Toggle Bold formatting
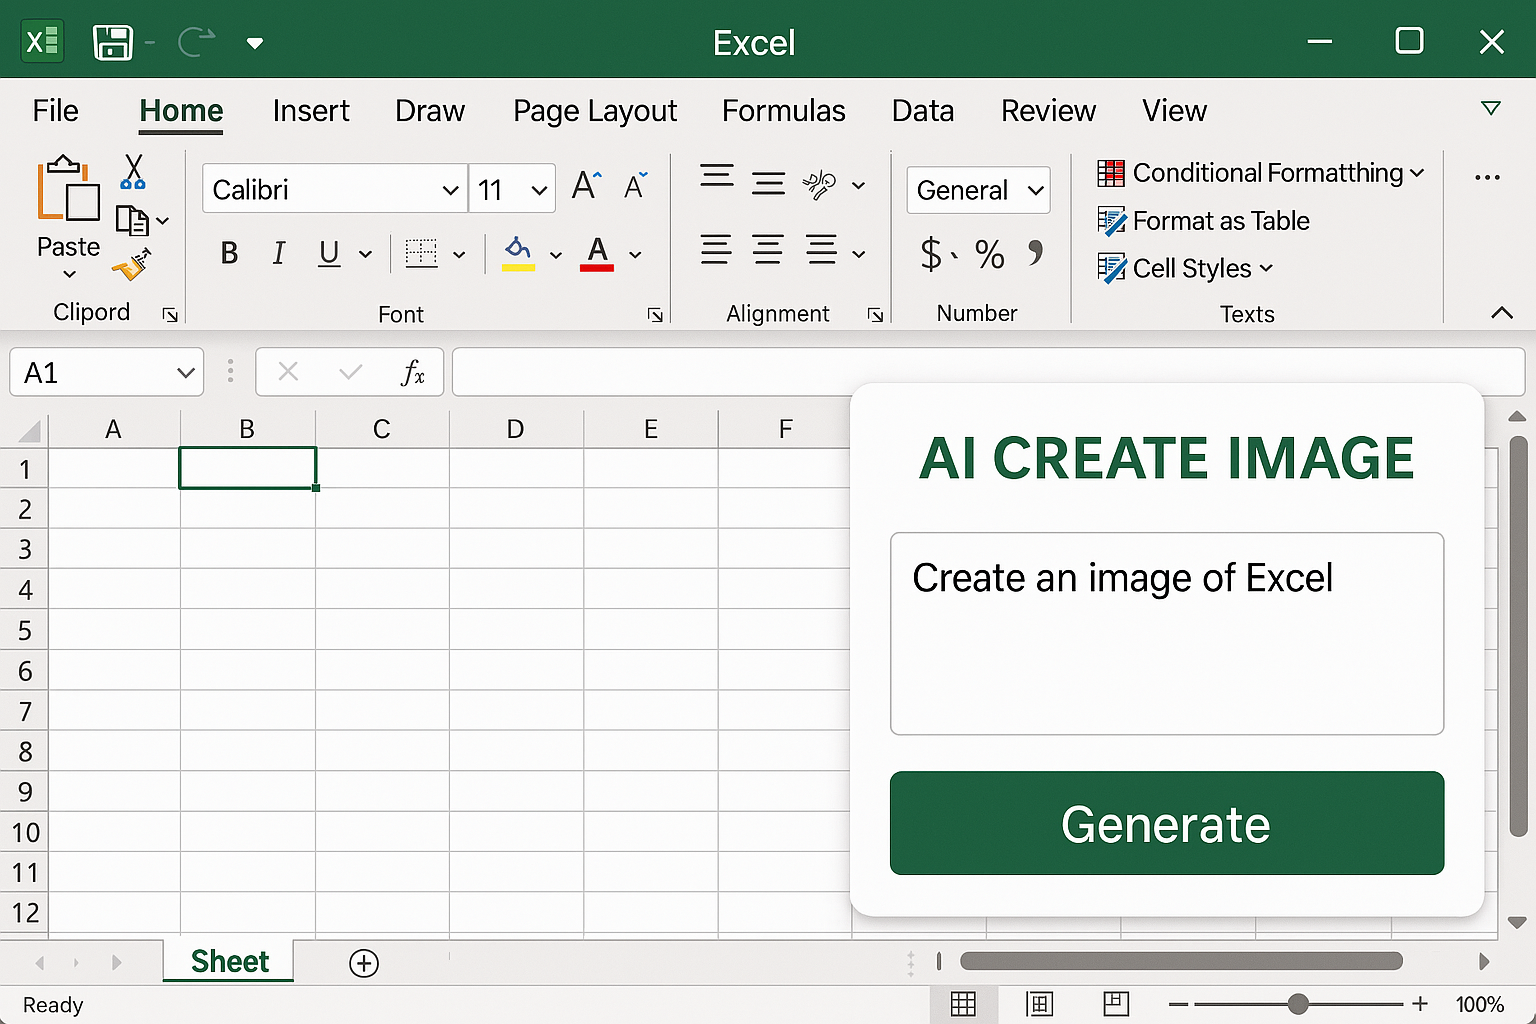Image resolution: width=1536 pixels, height=1024 pixels. [229, 254]
